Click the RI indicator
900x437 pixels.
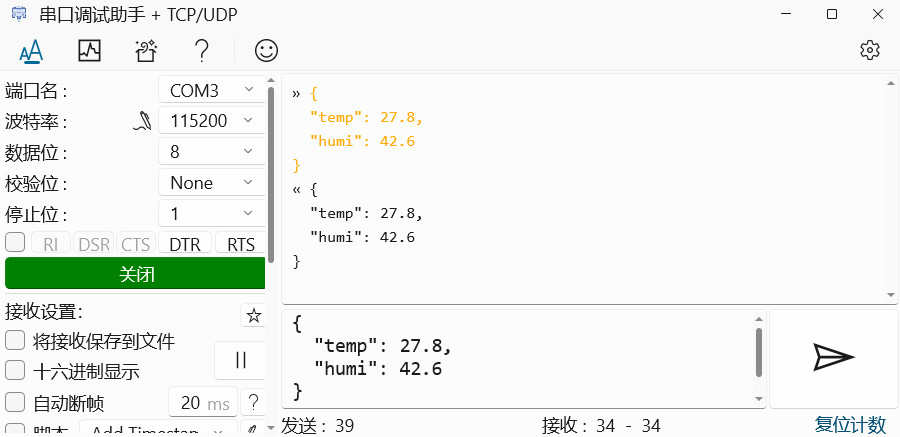[51, 244]
